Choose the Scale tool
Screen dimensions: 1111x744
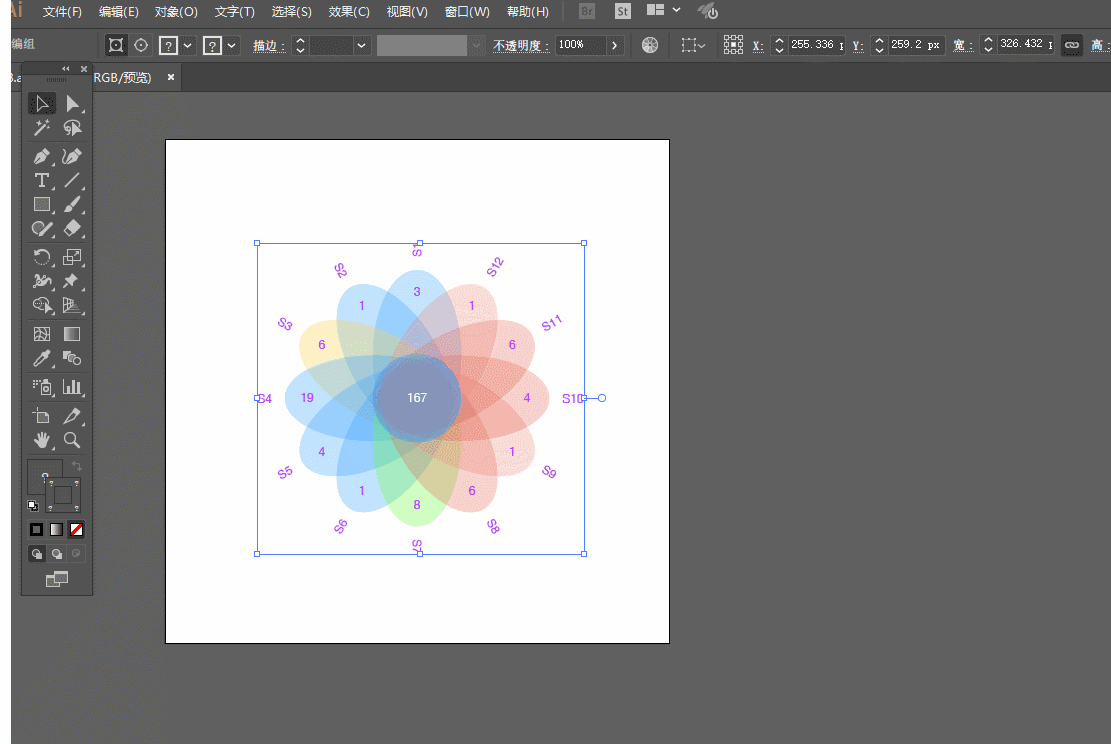coord(72,257)
